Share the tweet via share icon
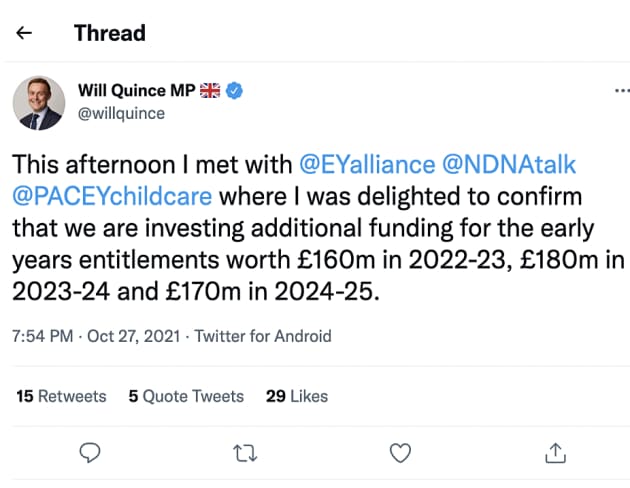 click(x=555, y=453)
